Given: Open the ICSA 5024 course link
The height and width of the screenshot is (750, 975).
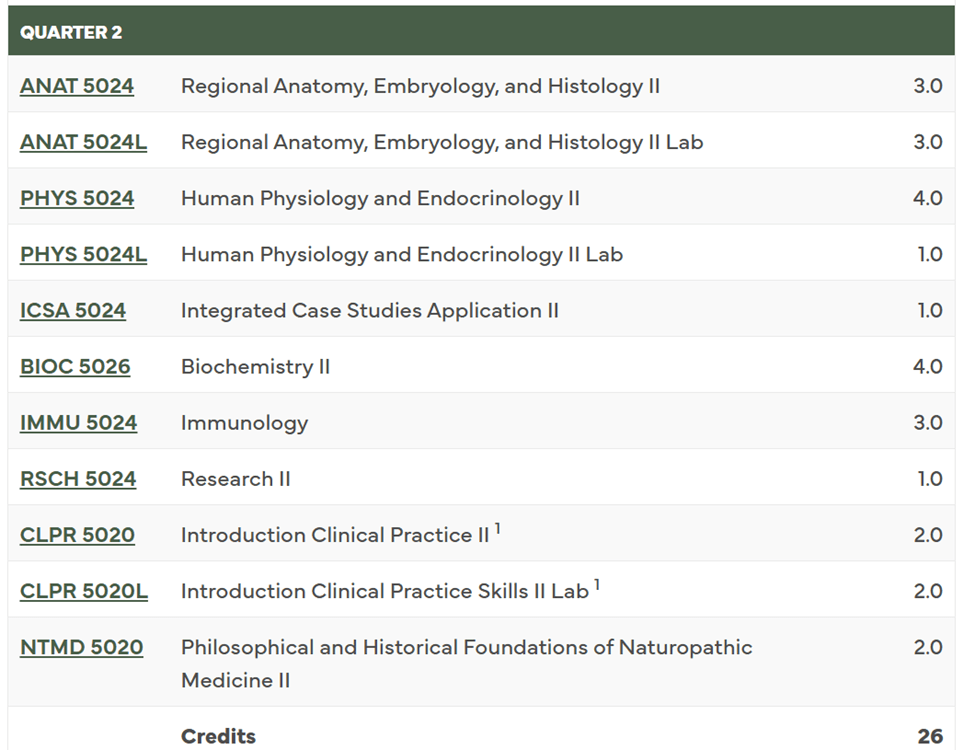Looking at the screenshot, I should [x=73, y=310].
